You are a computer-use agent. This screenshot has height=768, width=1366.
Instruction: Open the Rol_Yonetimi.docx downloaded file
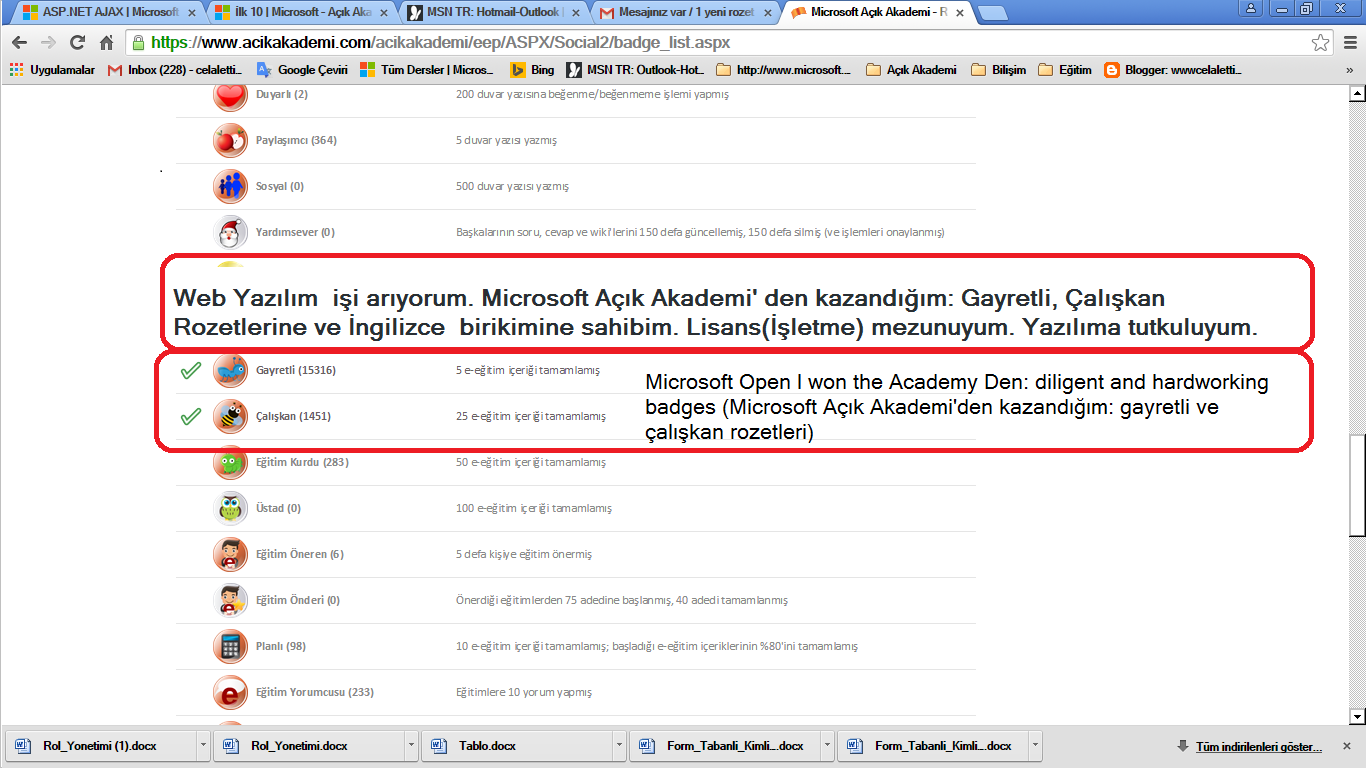point(309,746)
